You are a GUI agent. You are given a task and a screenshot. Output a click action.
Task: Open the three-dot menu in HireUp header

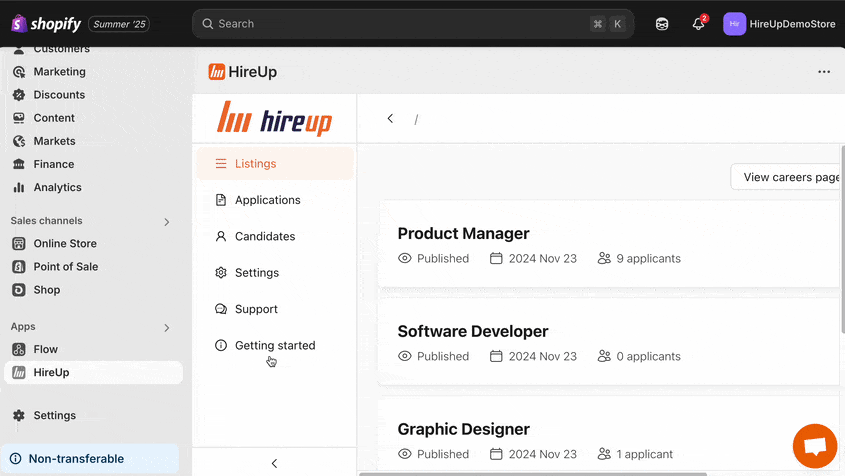tap(824, 72)
